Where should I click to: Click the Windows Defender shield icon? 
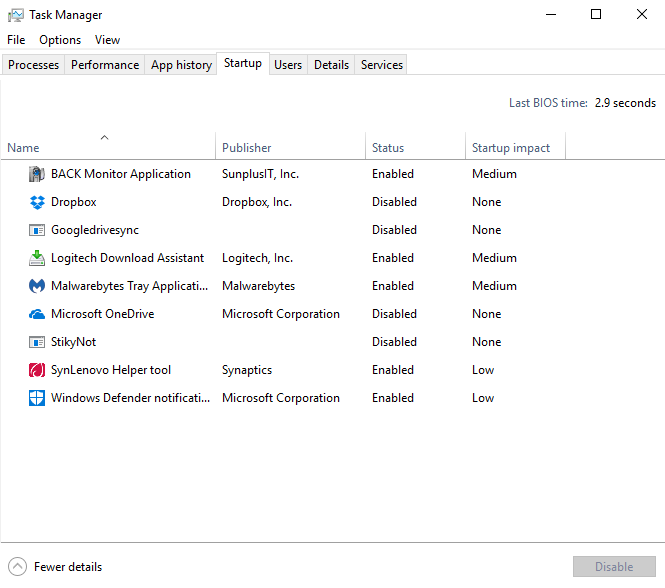pyautogui.click(x=37, y=398)
